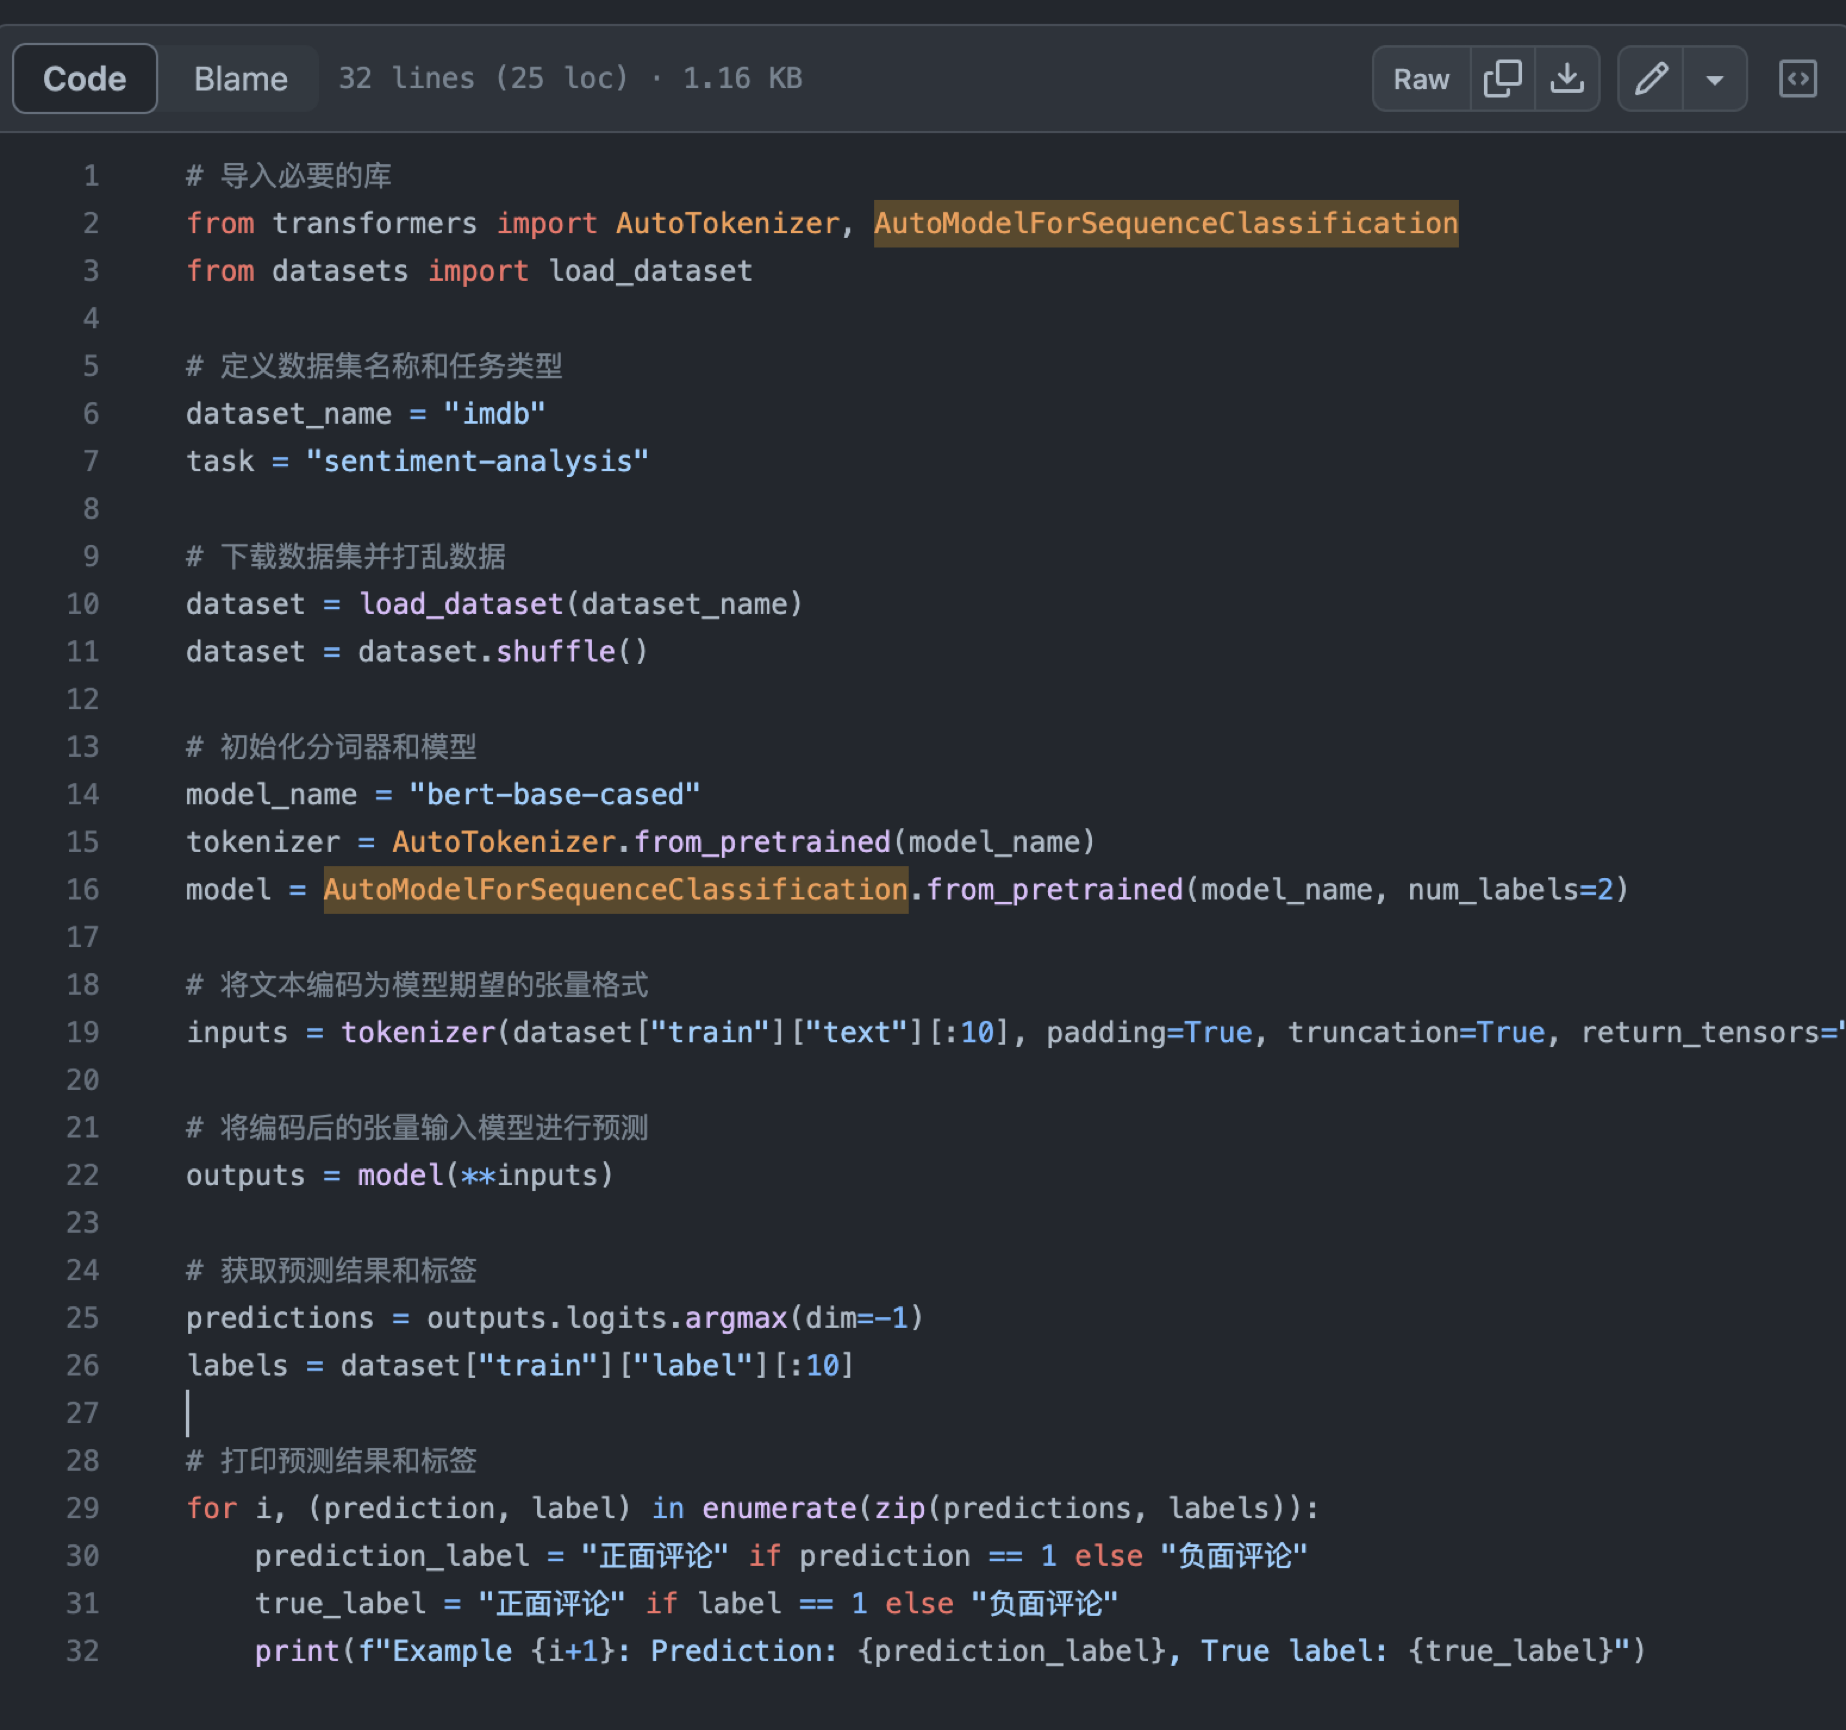Download the raw file
The width and height of the screenshot is (1846, 1730).
pos(1567,79)
